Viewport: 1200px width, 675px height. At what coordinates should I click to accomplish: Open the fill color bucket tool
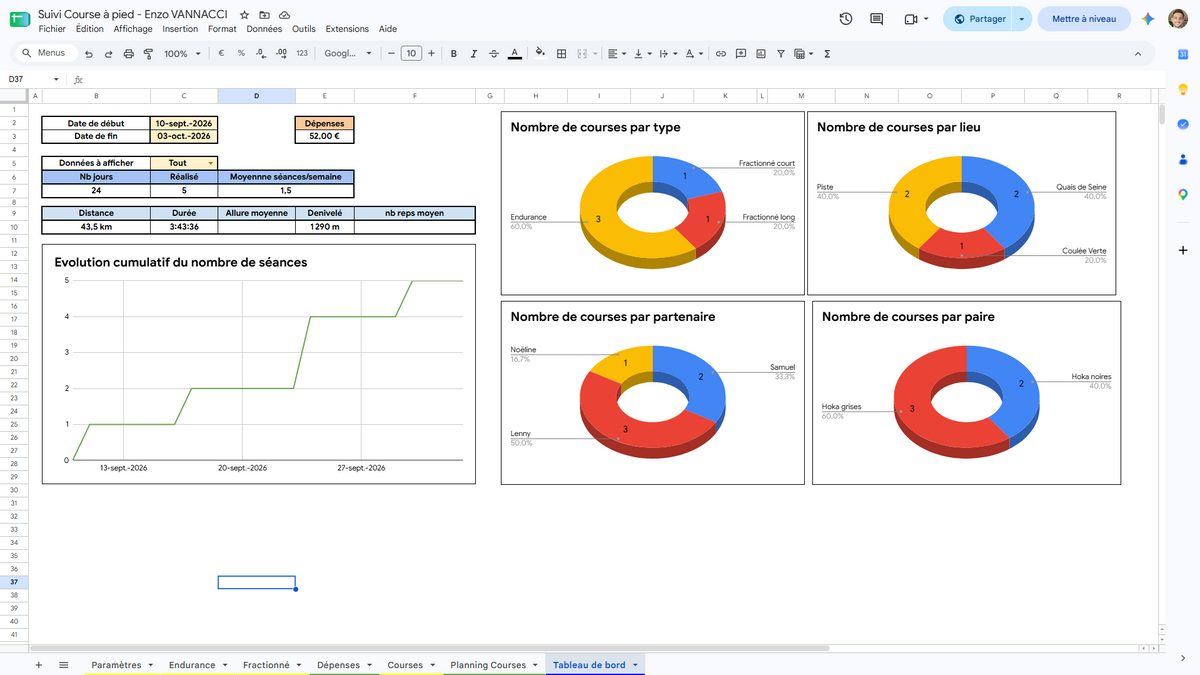540,53
